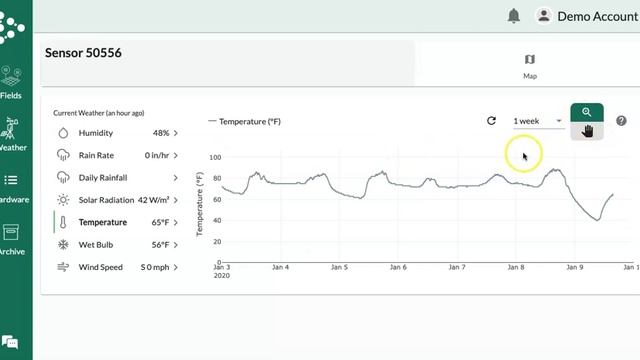Expand the Solar Radiation row chevron
Screen dimensions: 640x360
tap(176, 200)
